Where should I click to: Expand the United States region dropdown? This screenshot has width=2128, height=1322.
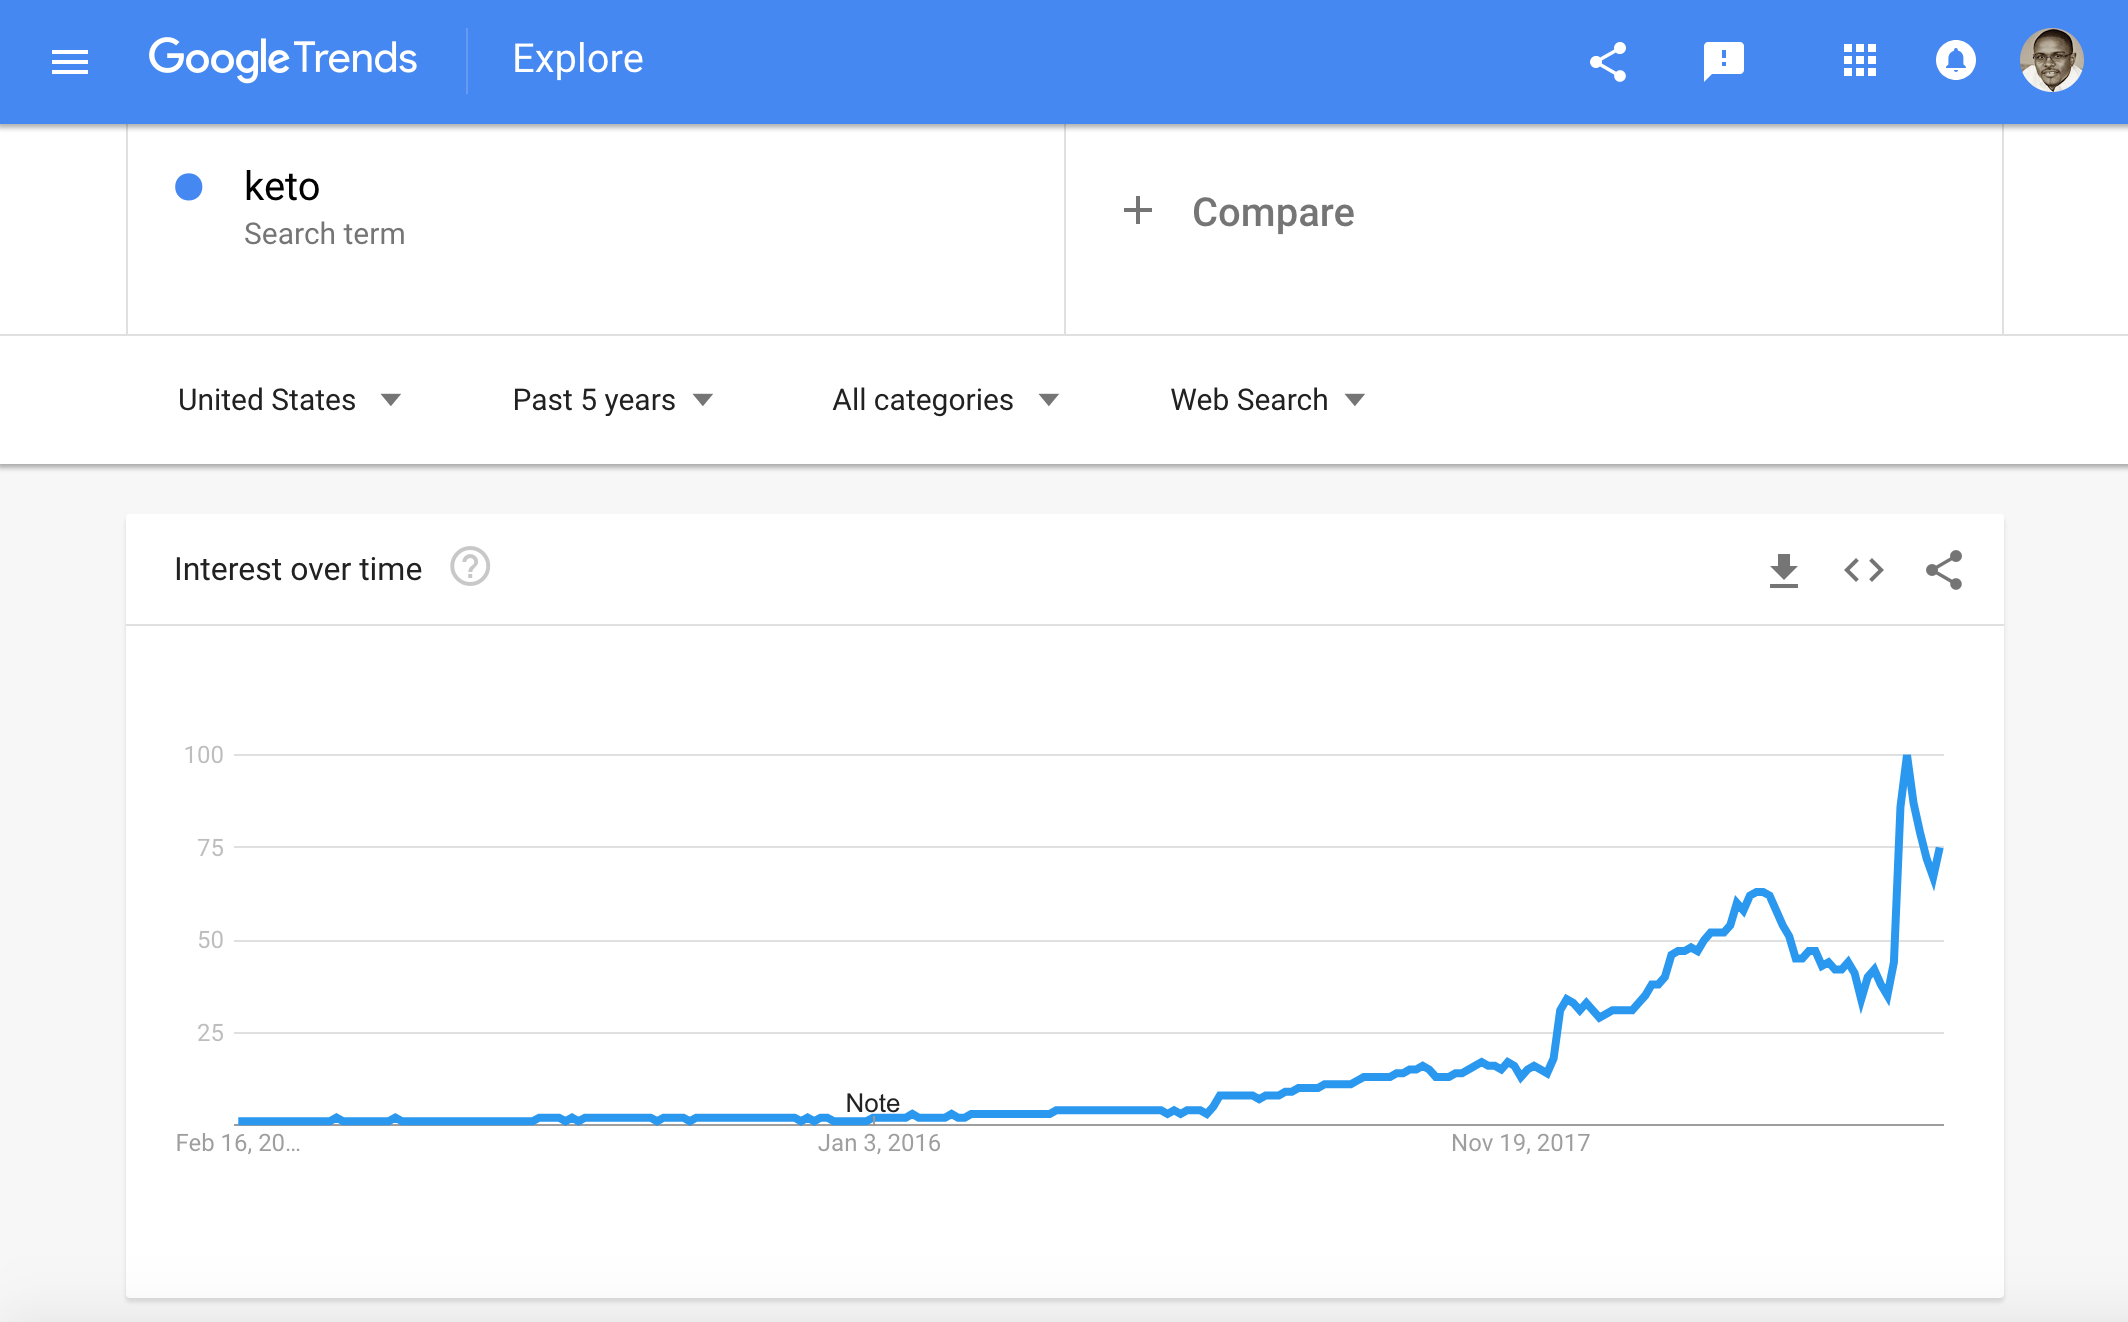[x=289, y=400]
